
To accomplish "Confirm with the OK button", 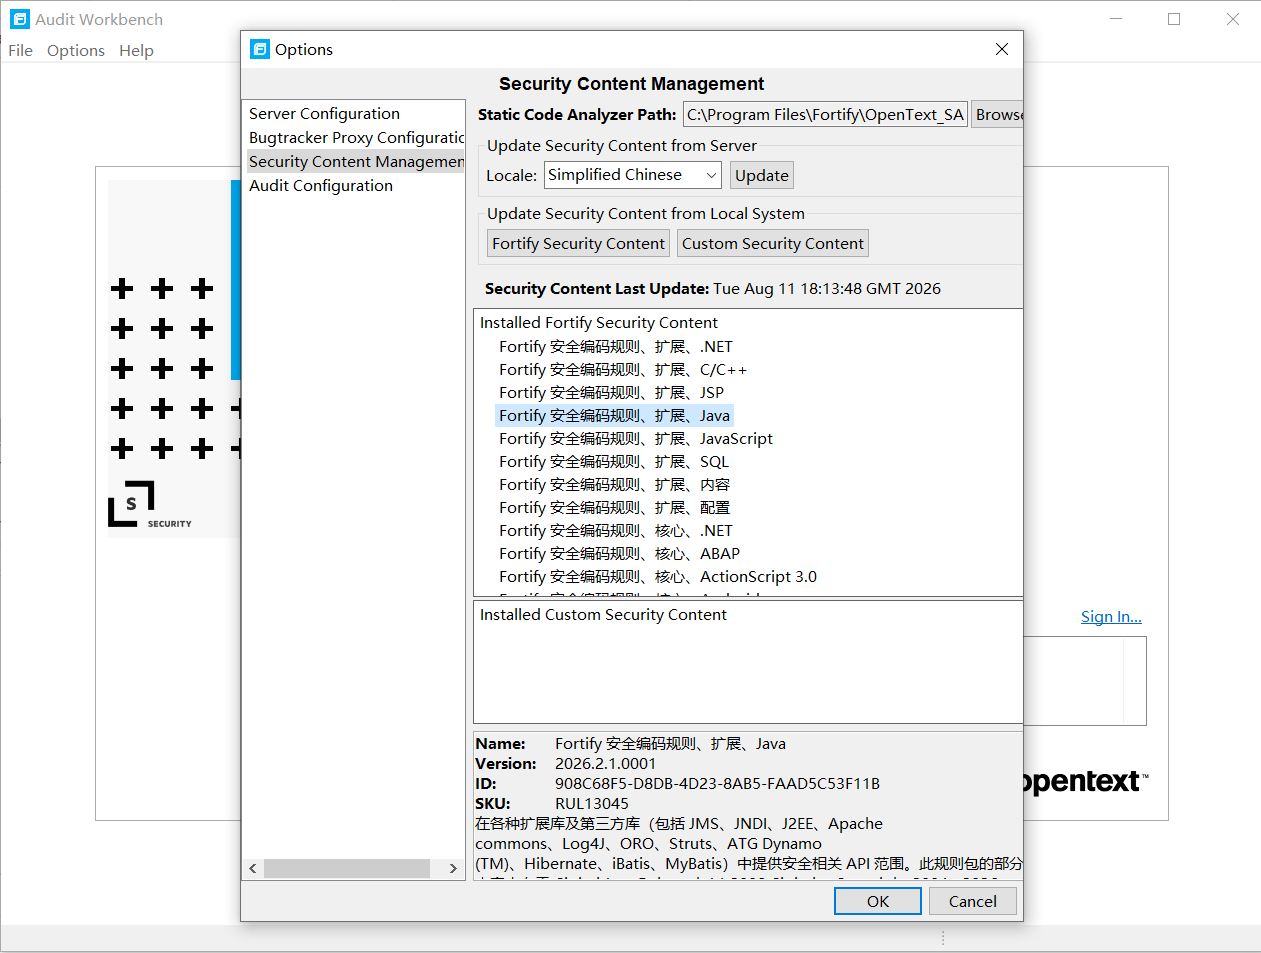I will click(x=878, y=901).
